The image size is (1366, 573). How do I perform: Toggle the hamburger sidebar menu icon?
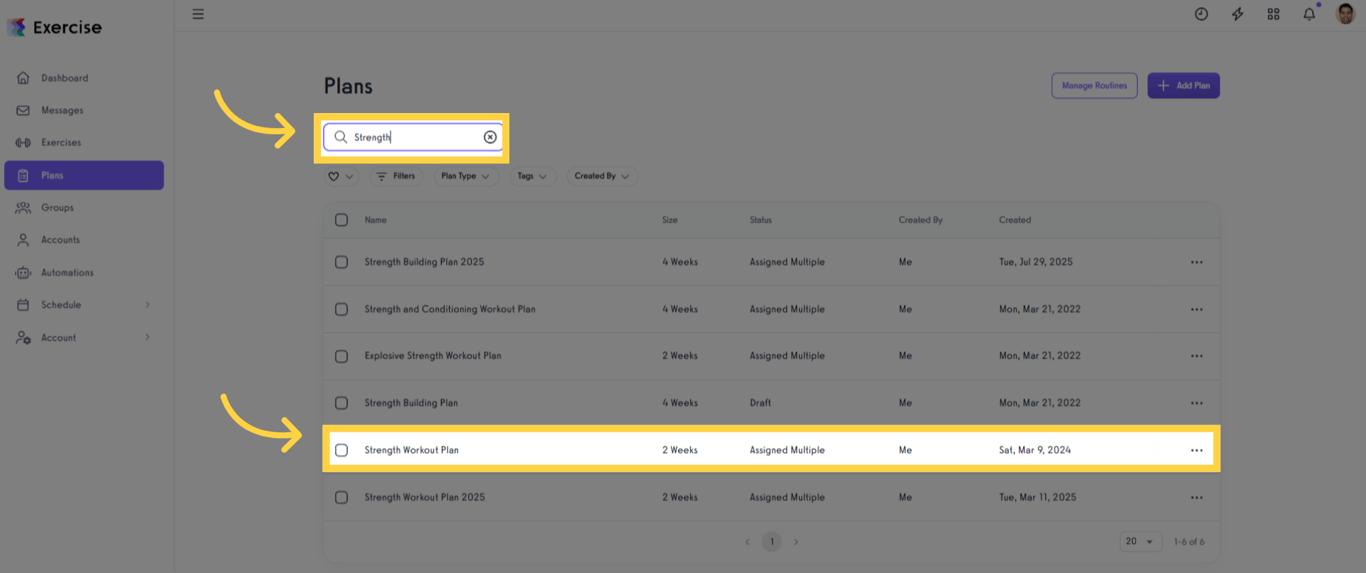click(198, 14)
